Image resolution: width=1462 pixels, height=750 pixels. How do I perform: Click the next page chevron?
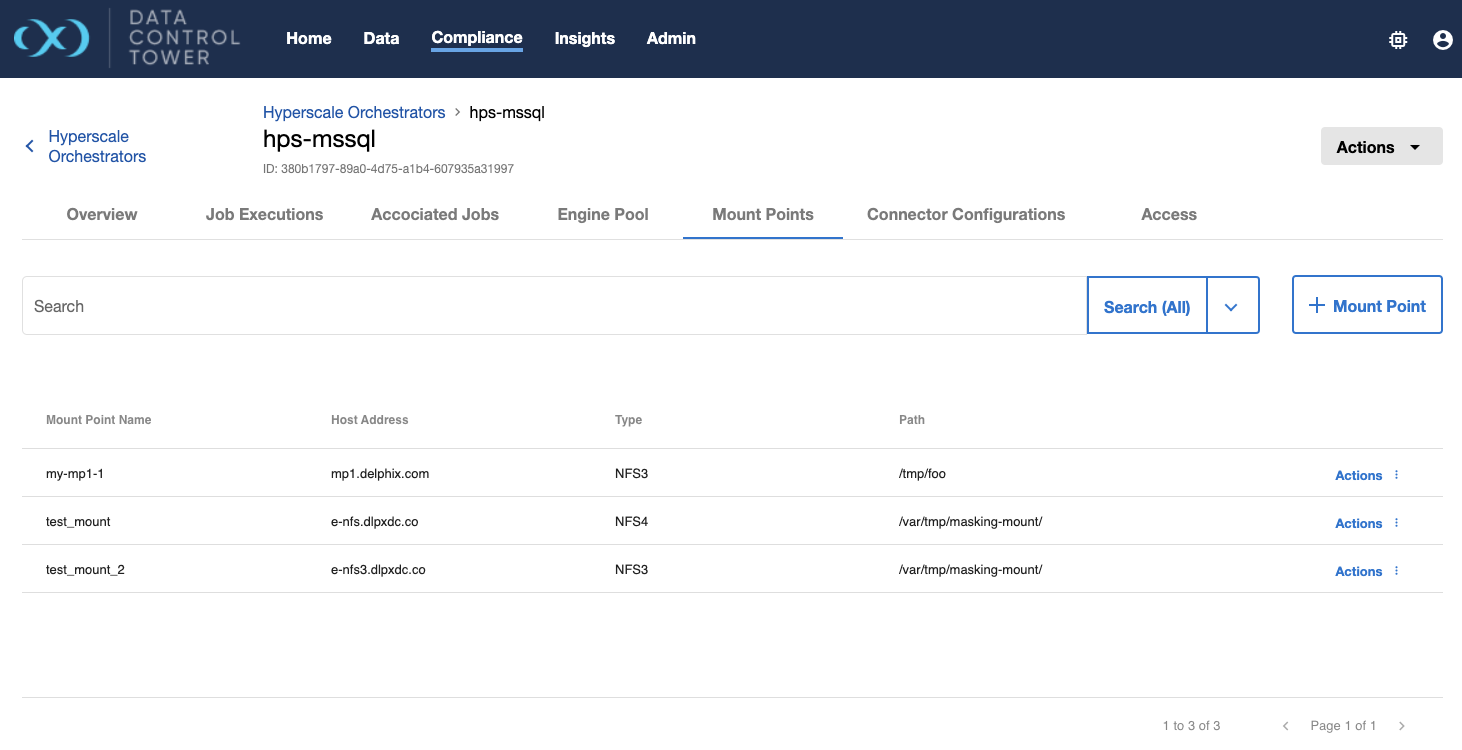click(1401, 725)
